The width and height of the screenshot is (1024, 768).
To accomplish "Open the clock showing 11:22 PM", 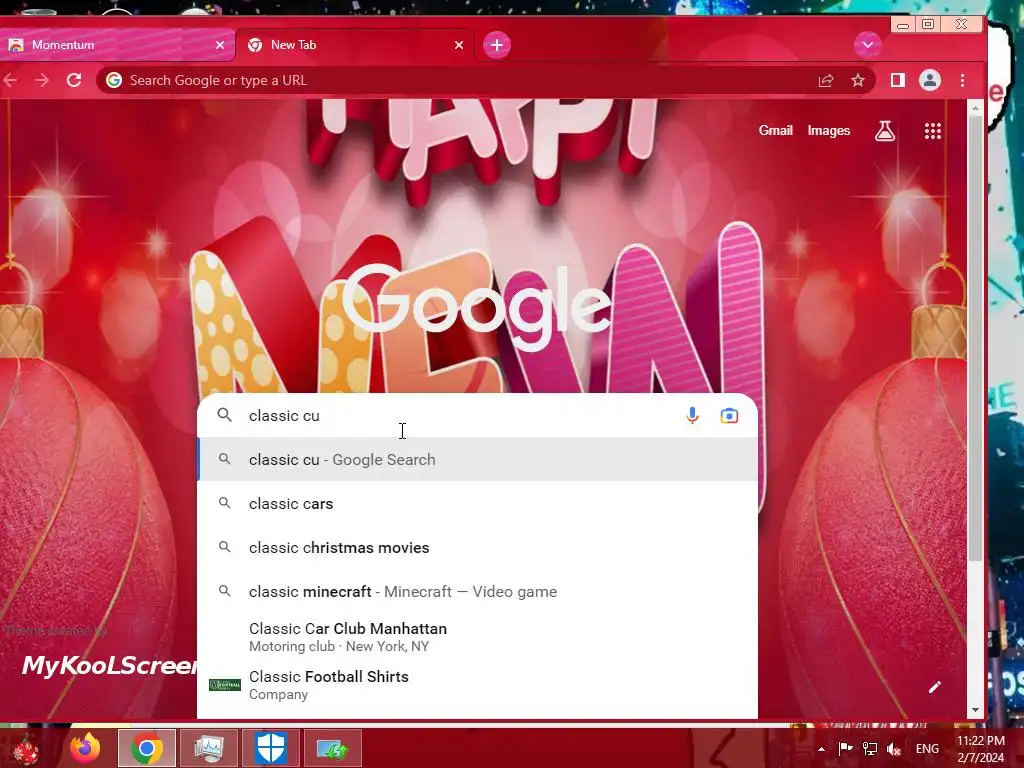I will pyautogui.click(x=980, y=749).
